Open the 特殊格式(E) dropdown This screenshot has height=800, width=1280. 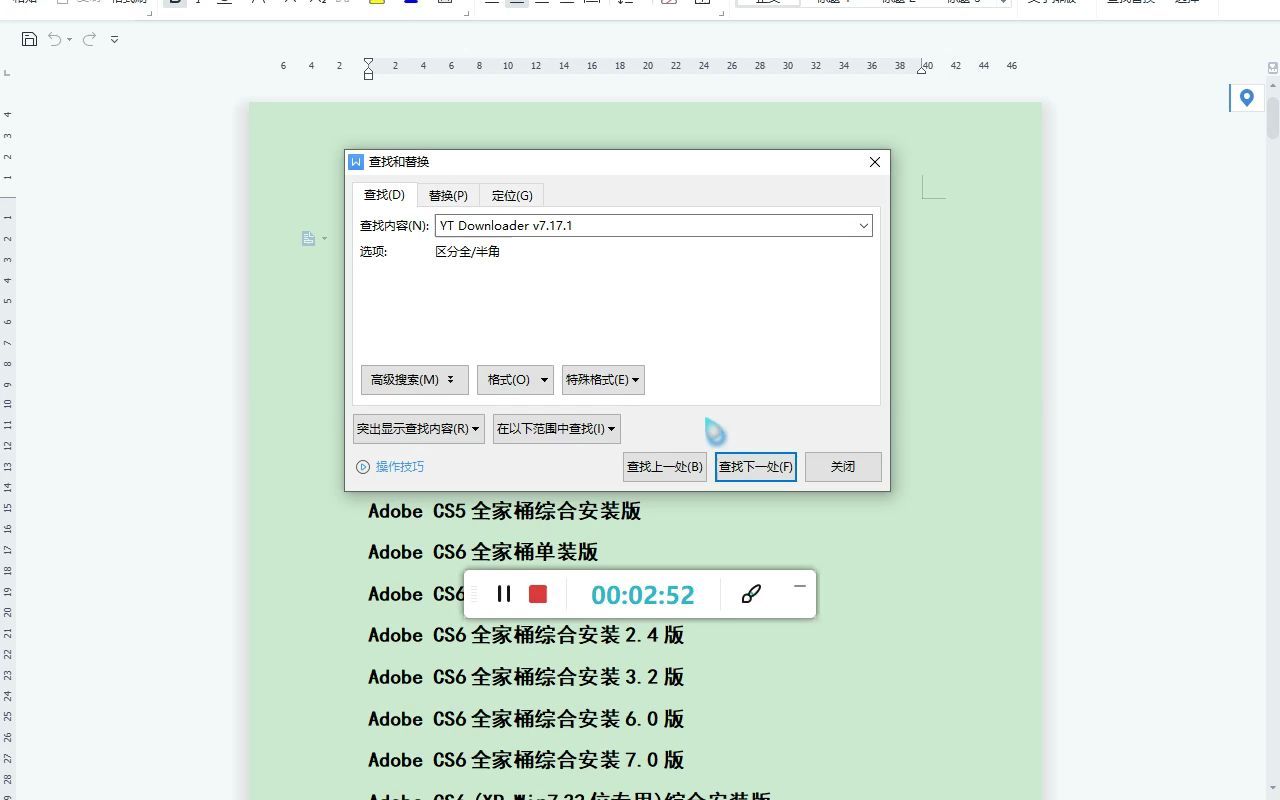point(602,379)
